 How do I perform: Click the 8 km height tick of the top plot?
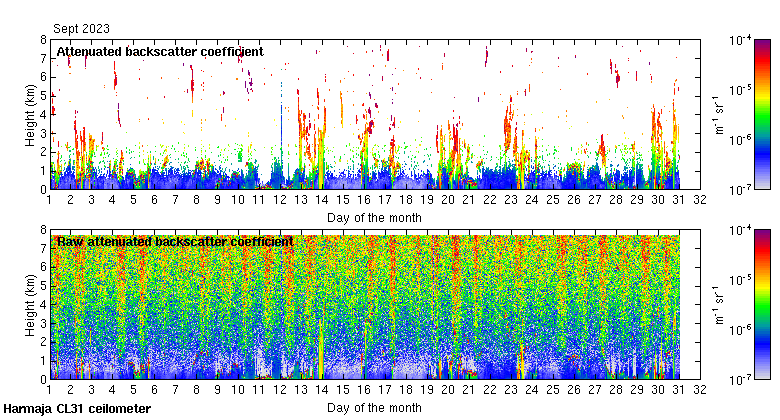coord(43,40)
